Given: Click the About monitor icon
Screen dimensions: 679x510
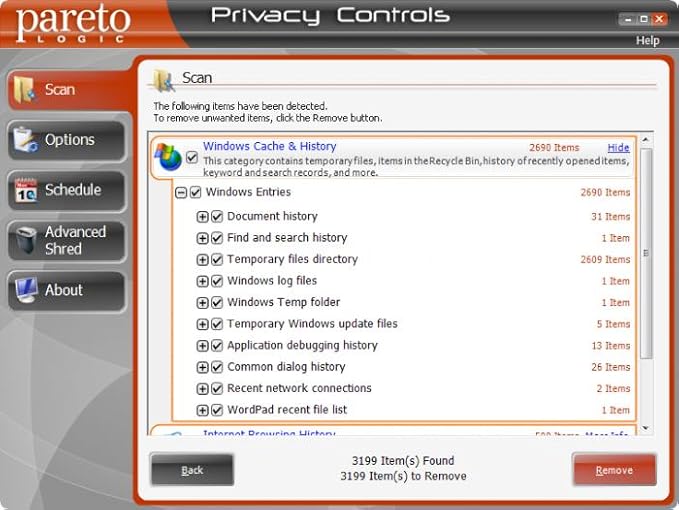Looking at the screenshot, I should 25,291.
